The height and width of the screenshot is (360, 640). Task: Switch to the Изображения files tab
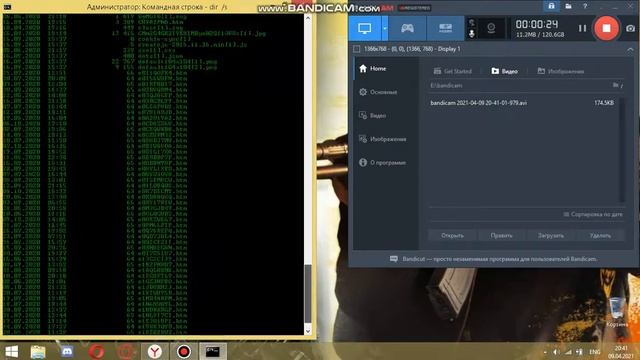click(560, 71)
